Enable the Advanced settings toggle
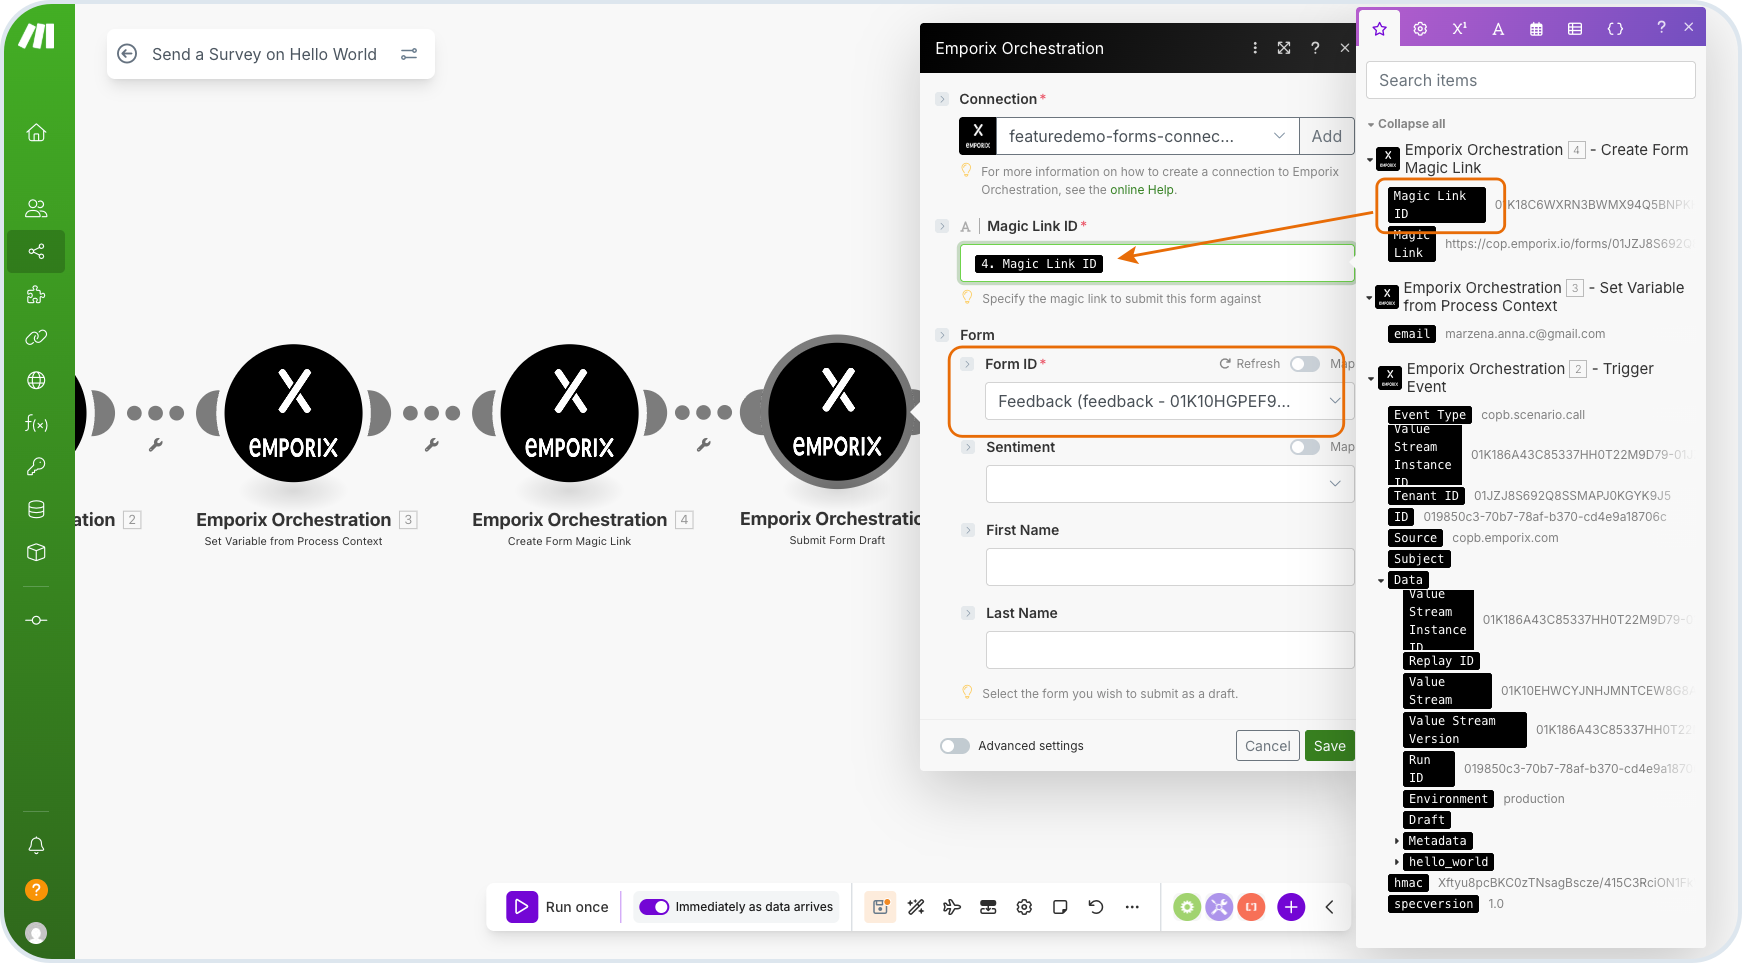 tap(955, 746)
